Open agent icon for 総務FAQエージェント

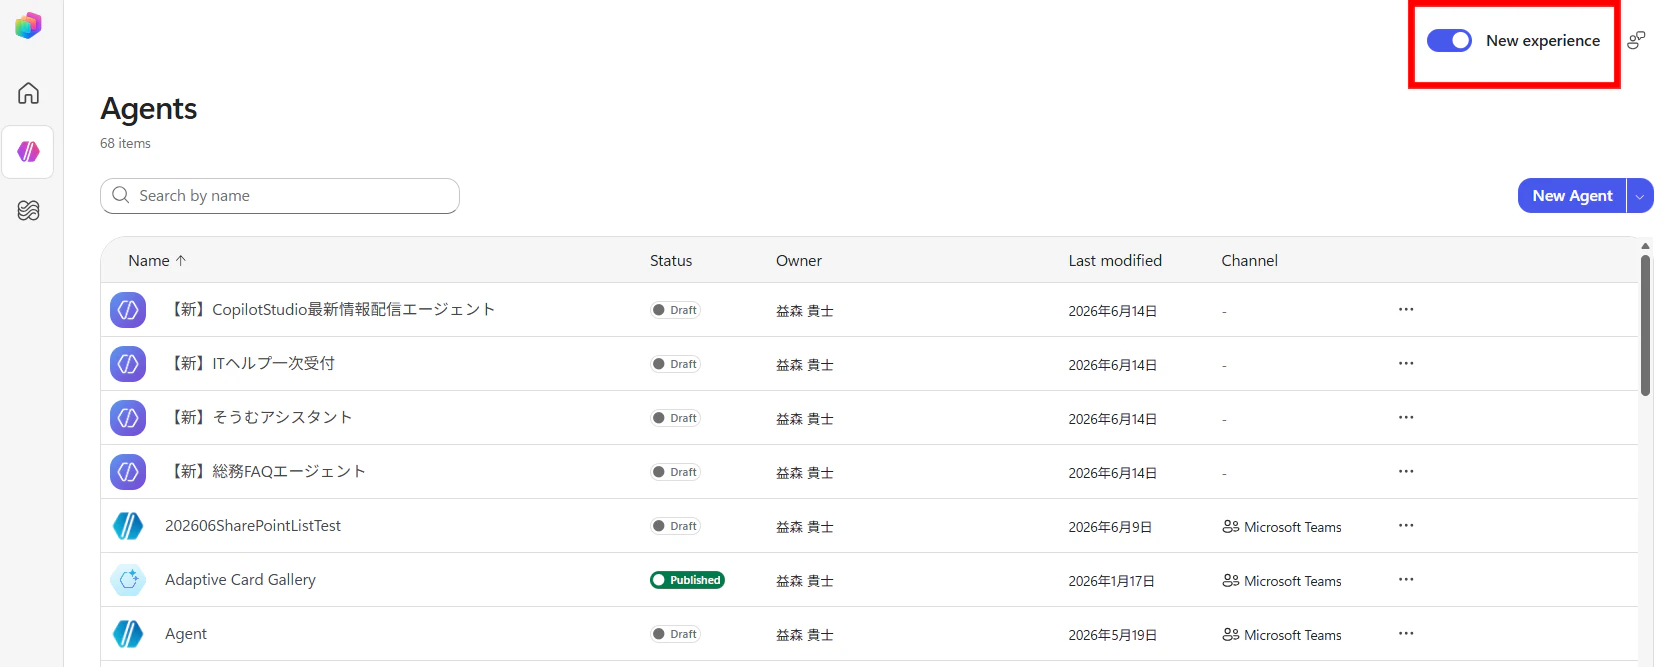pos(128,472)
